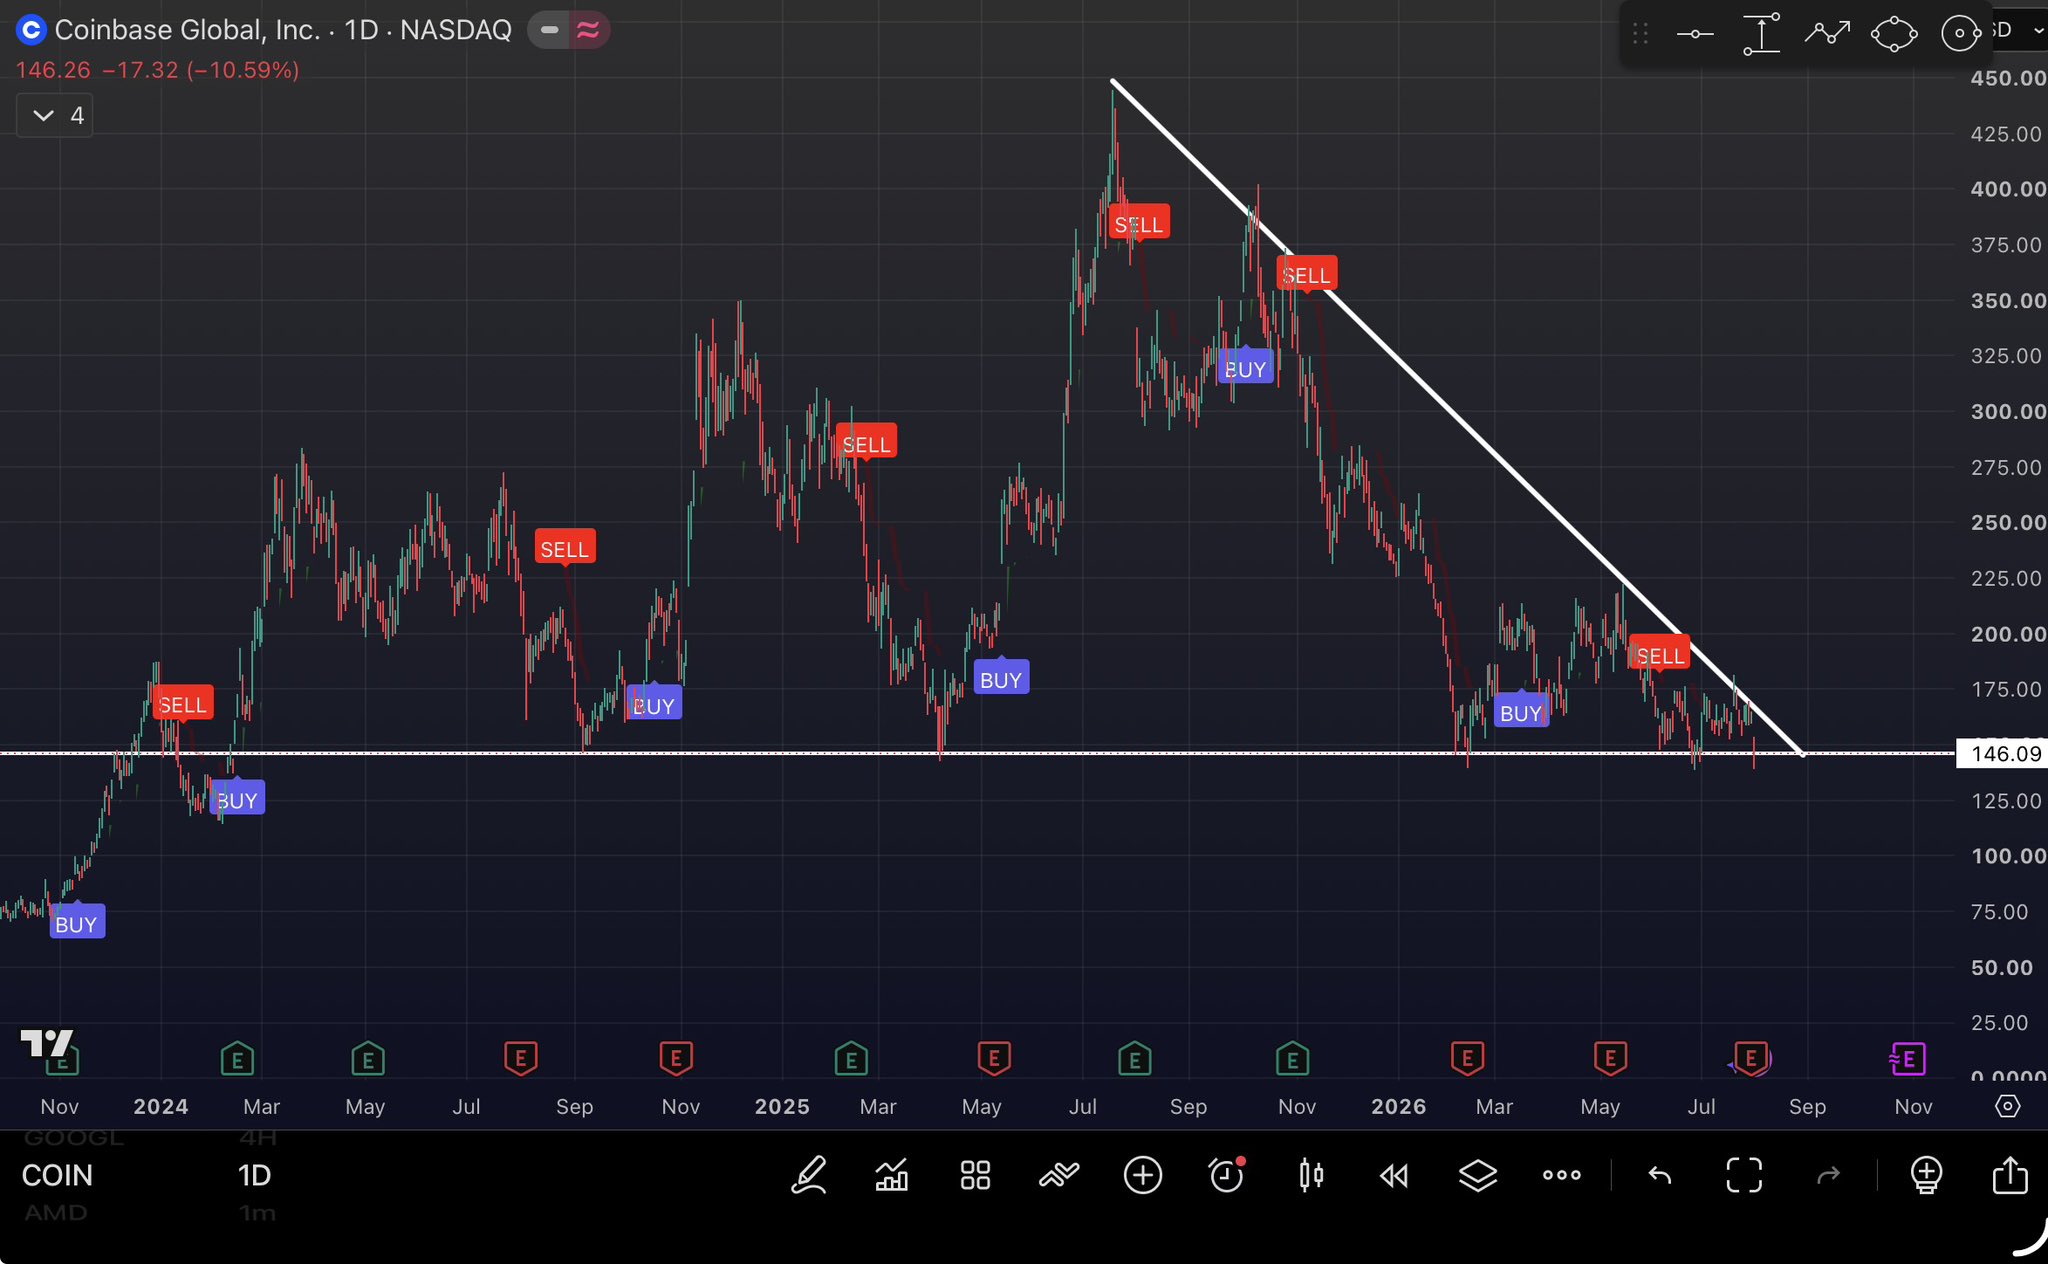Grab the drawing favorites toolbar dotted handle
Image resolution: width=2048 pixels, height=1264 pixels.
coord(1640,34)
